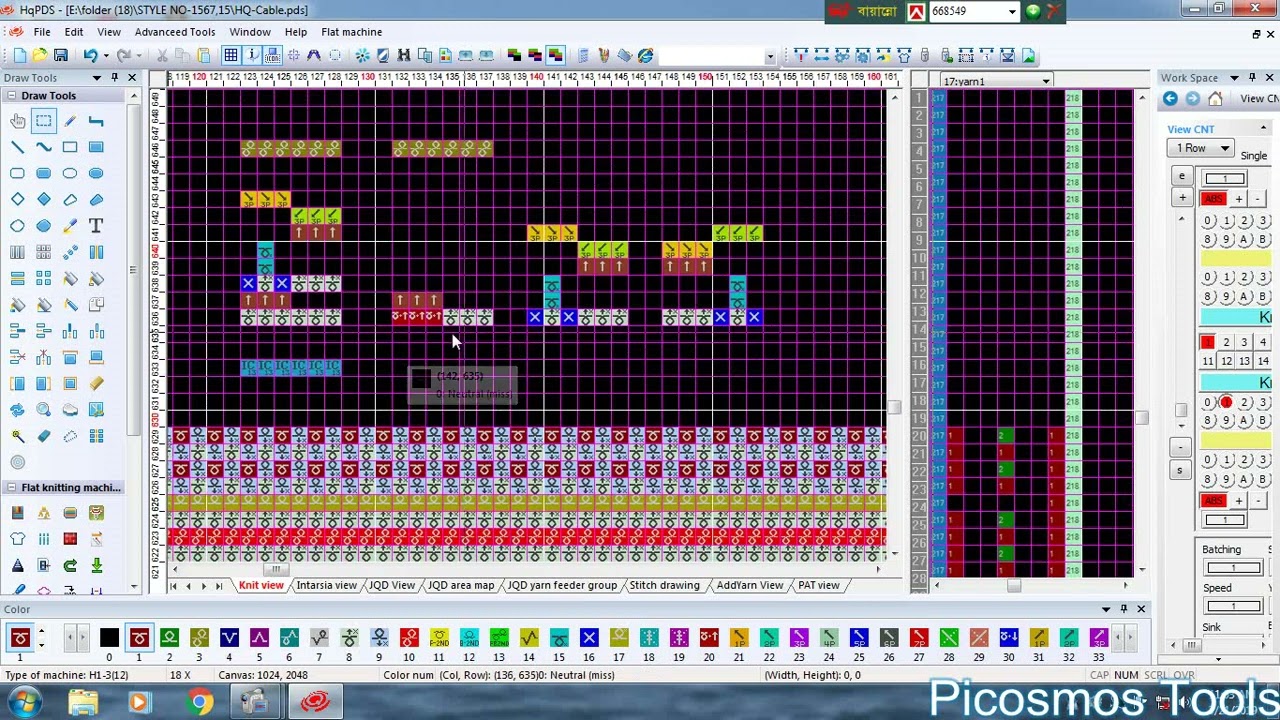Switch to the Intarsia view tab
This screenshot has width=1280, height=720.
[x=326, y=585]
